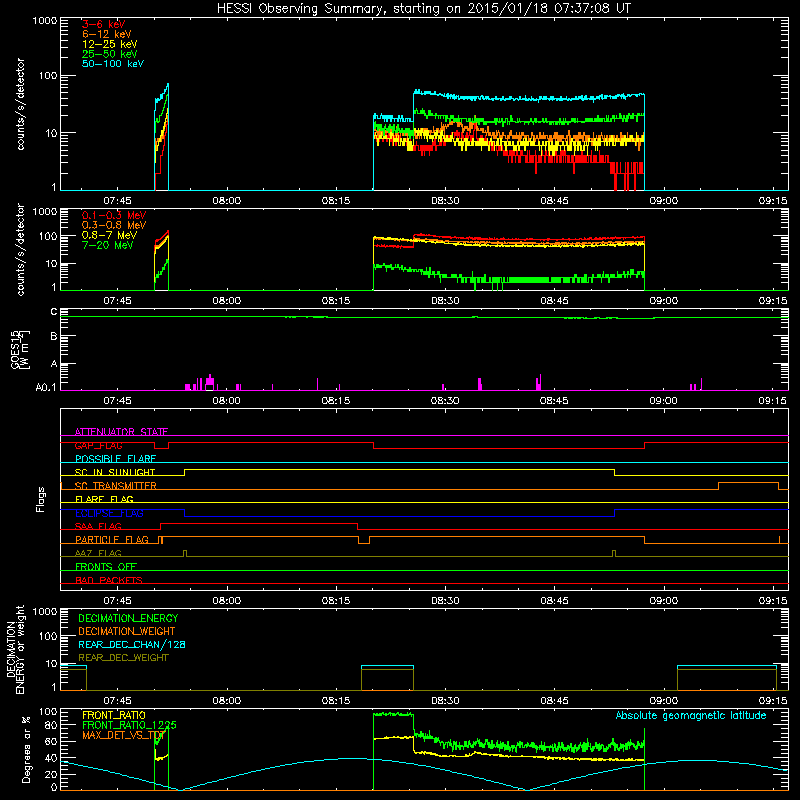
Task: Click the '0.8-7 MeV' legend entry
Action: pos(109,235)
